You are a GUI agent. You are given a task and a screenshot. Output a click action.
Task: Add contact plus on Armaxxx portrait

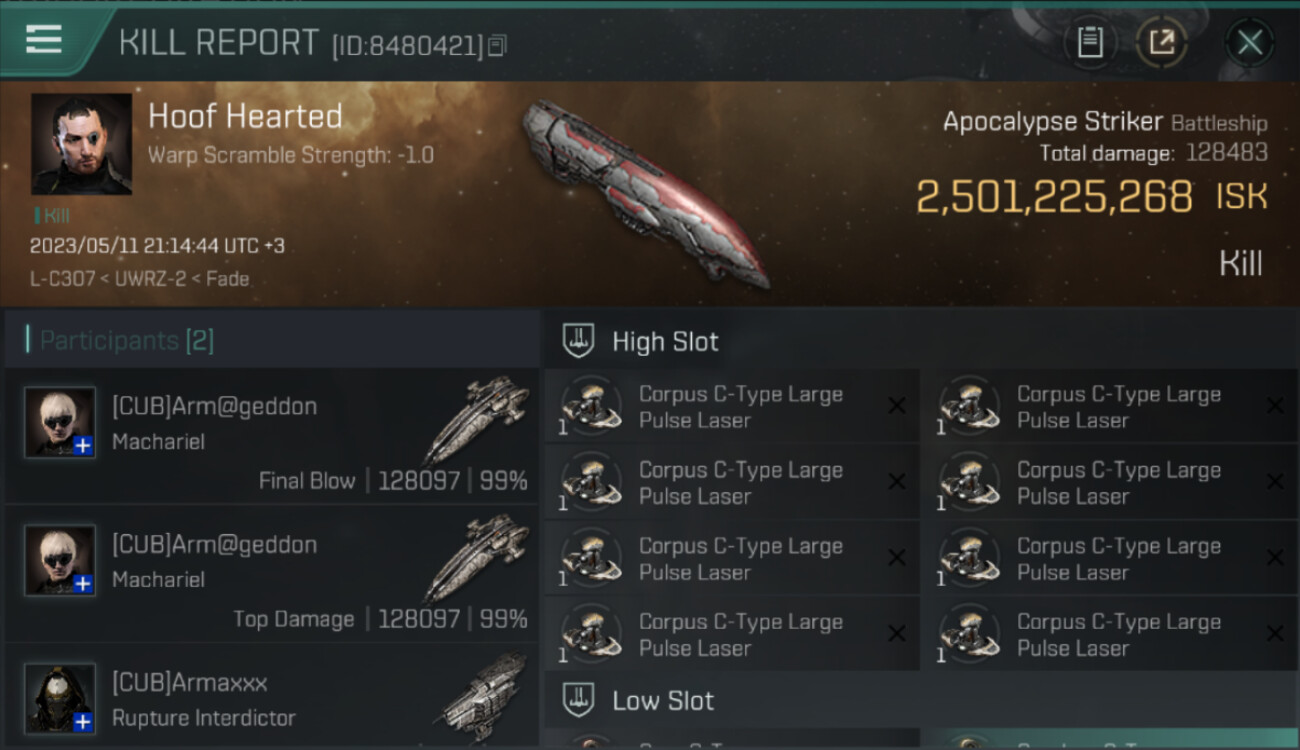83,721
